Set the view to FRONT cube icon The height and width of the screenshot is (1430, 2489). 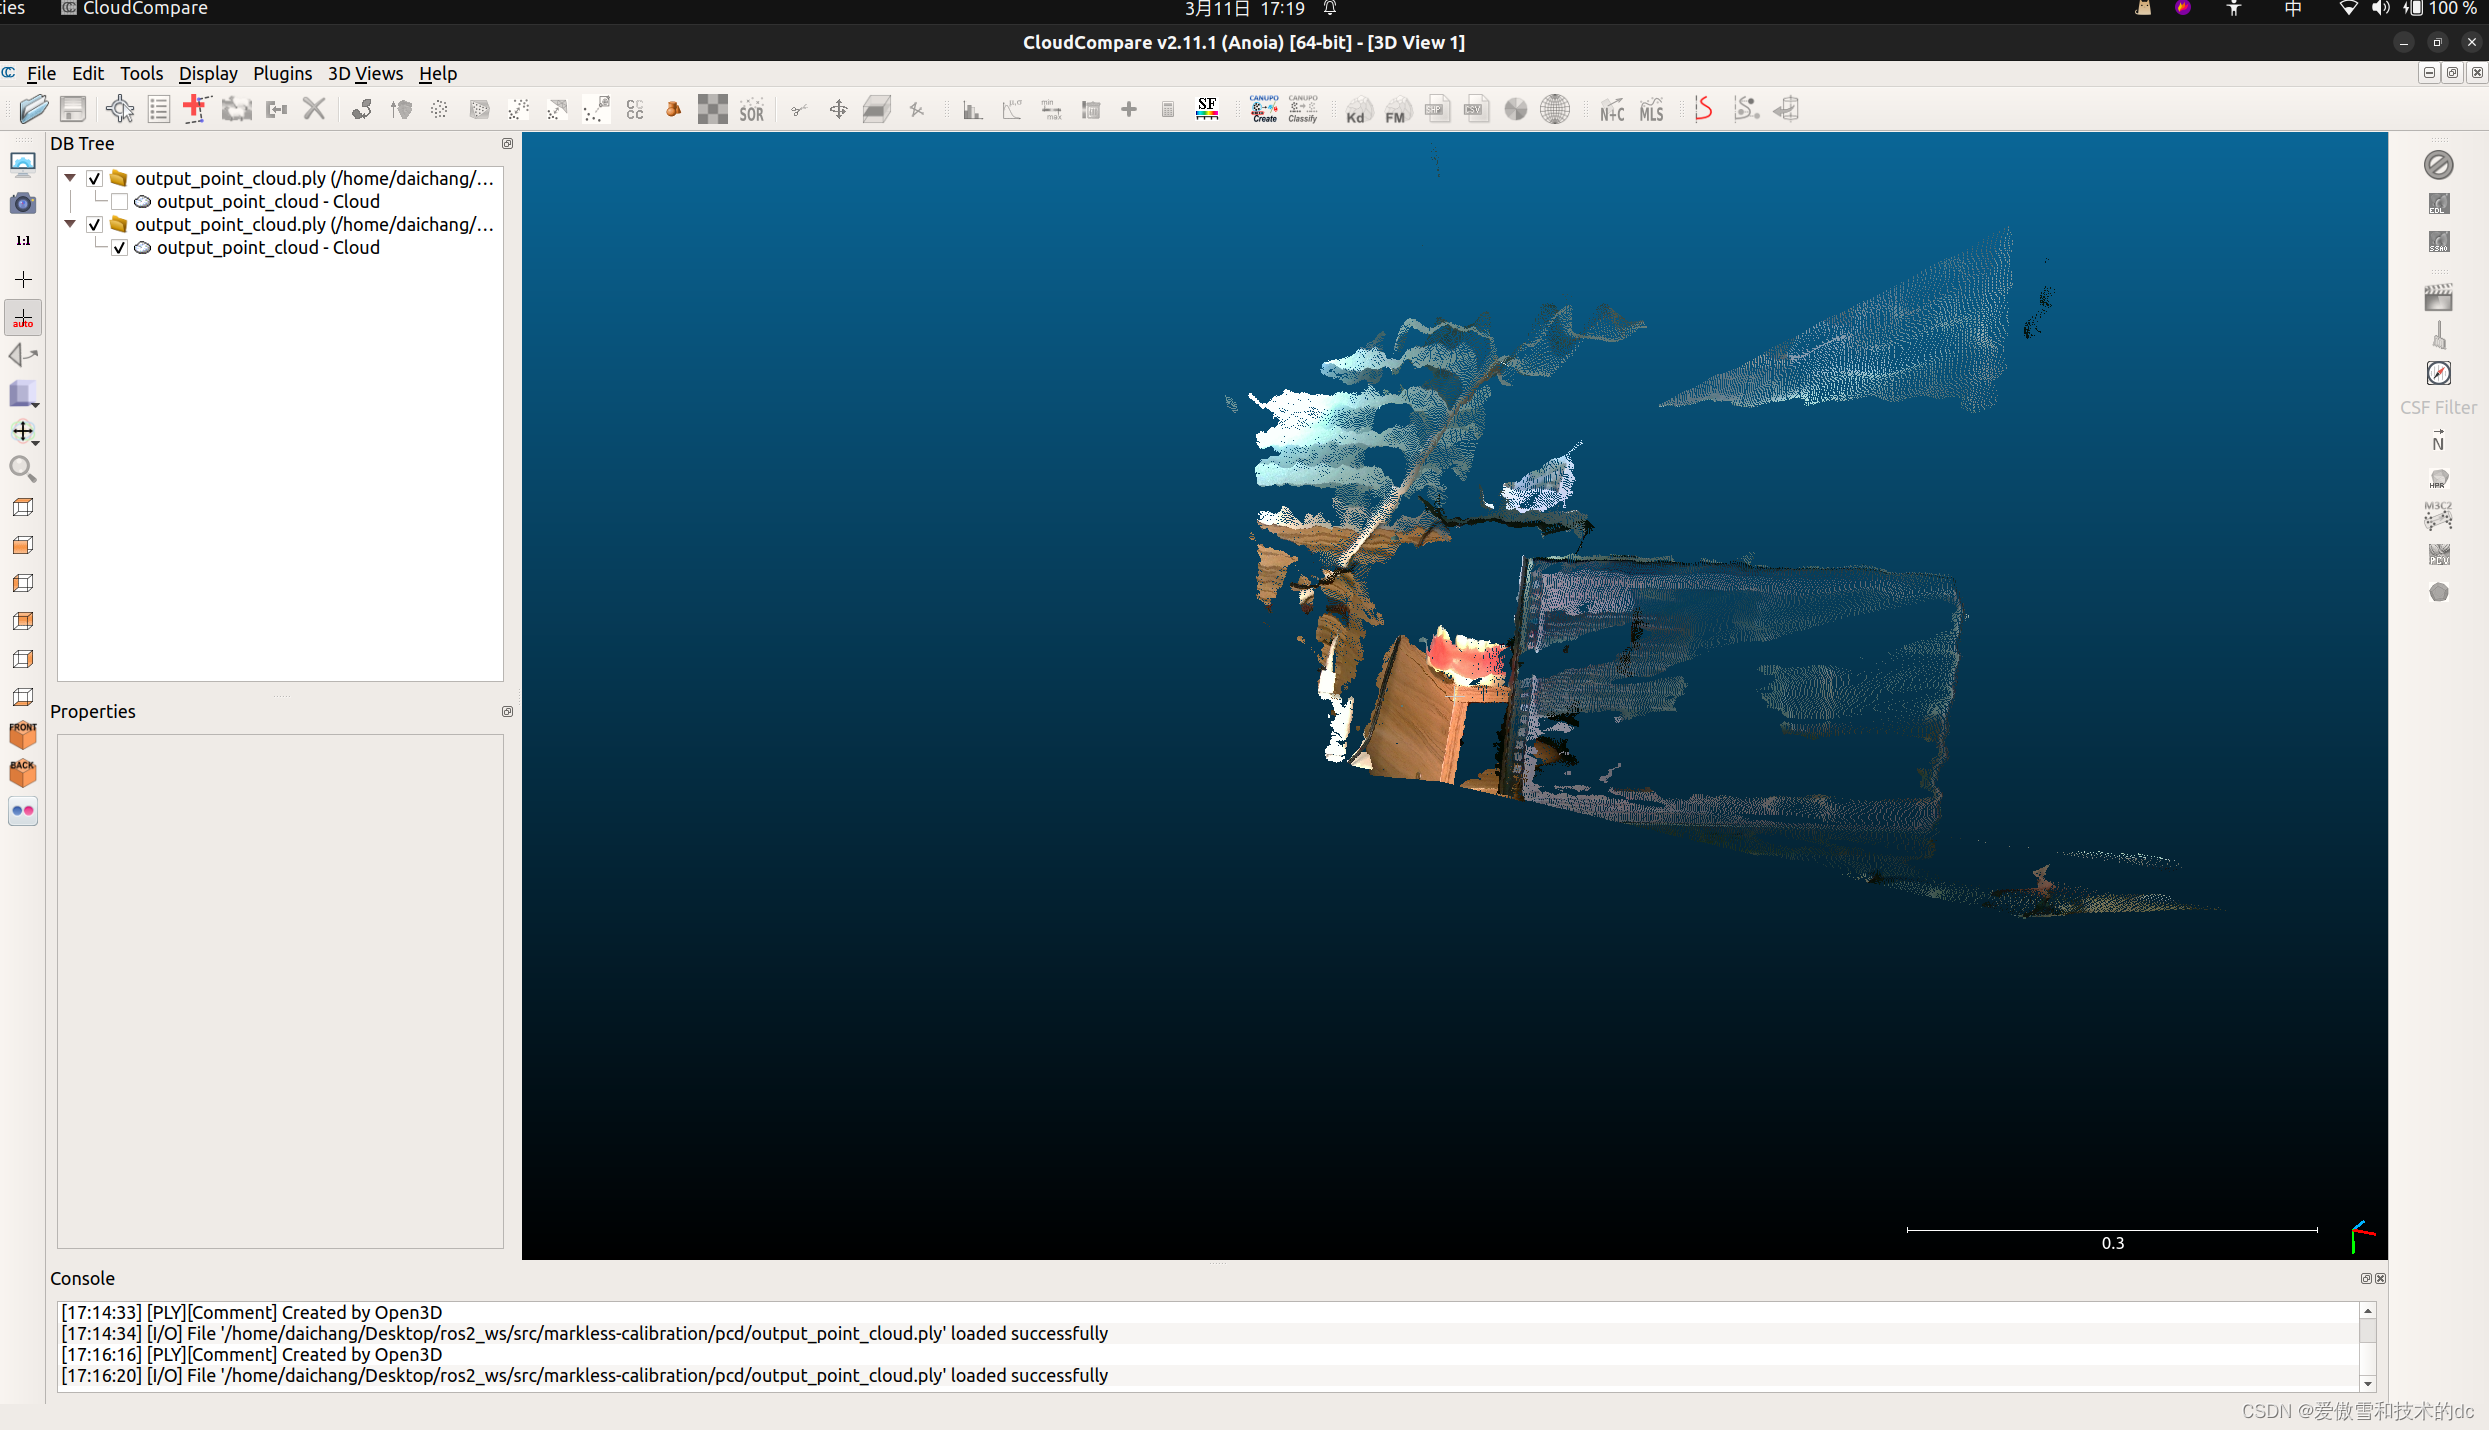pyautogui.click(x=22, y=735)
